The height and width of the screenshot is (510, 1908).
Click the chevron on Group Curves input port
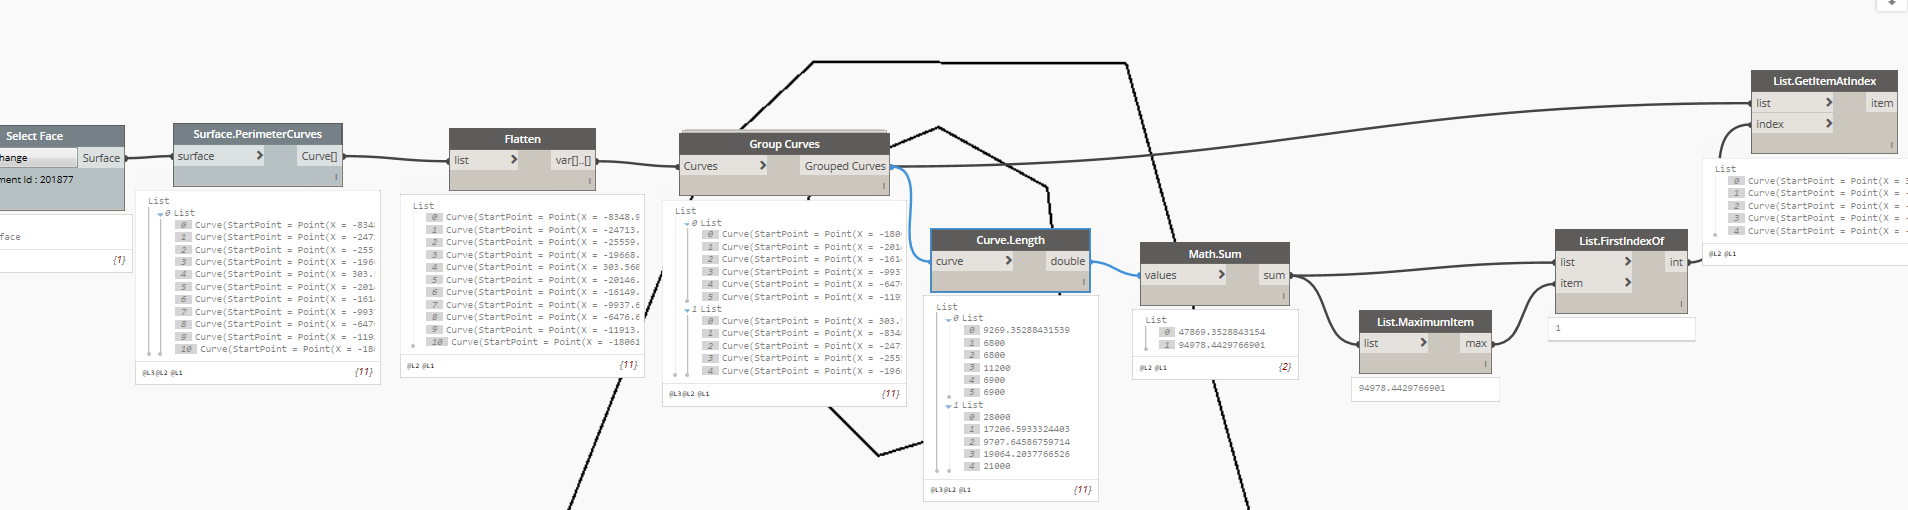pyautogui.click(x=762, y=166)
